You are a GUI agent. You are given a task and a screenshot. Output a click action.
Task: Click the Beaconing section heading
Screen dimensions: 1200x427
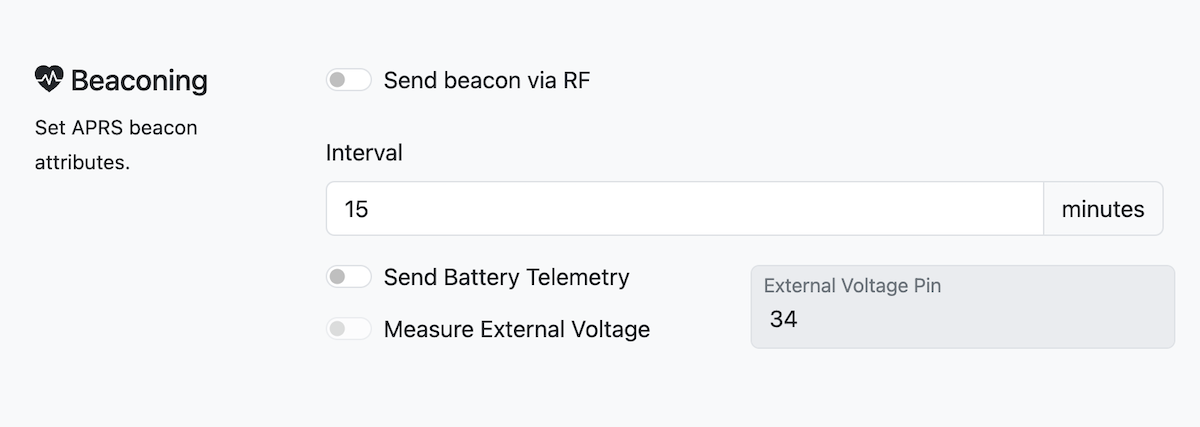[139, 81]
